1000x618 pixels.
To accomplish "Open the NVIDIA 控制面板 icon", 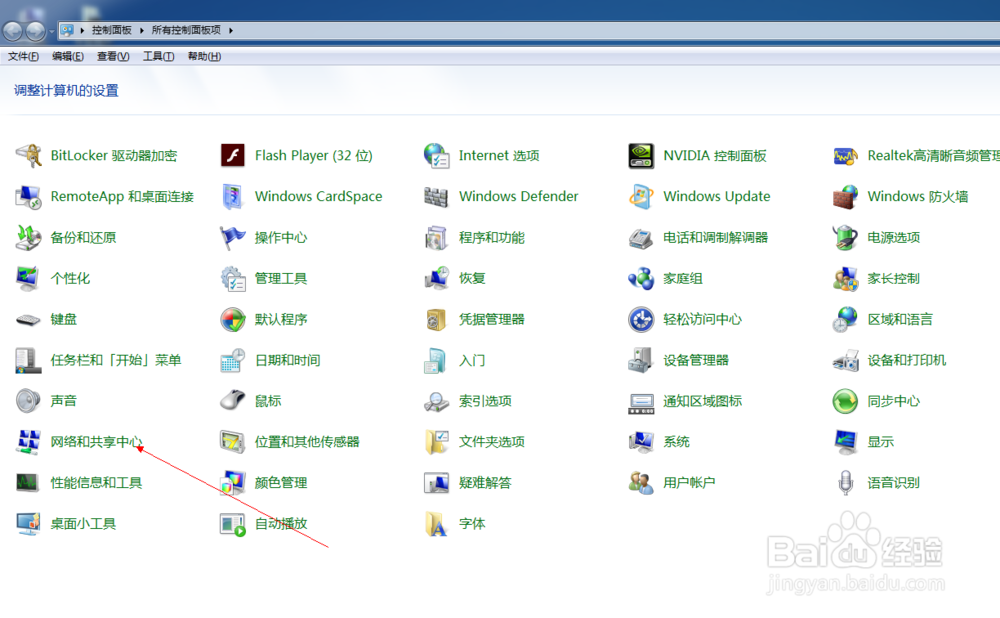I will click(x=641, y=156).
